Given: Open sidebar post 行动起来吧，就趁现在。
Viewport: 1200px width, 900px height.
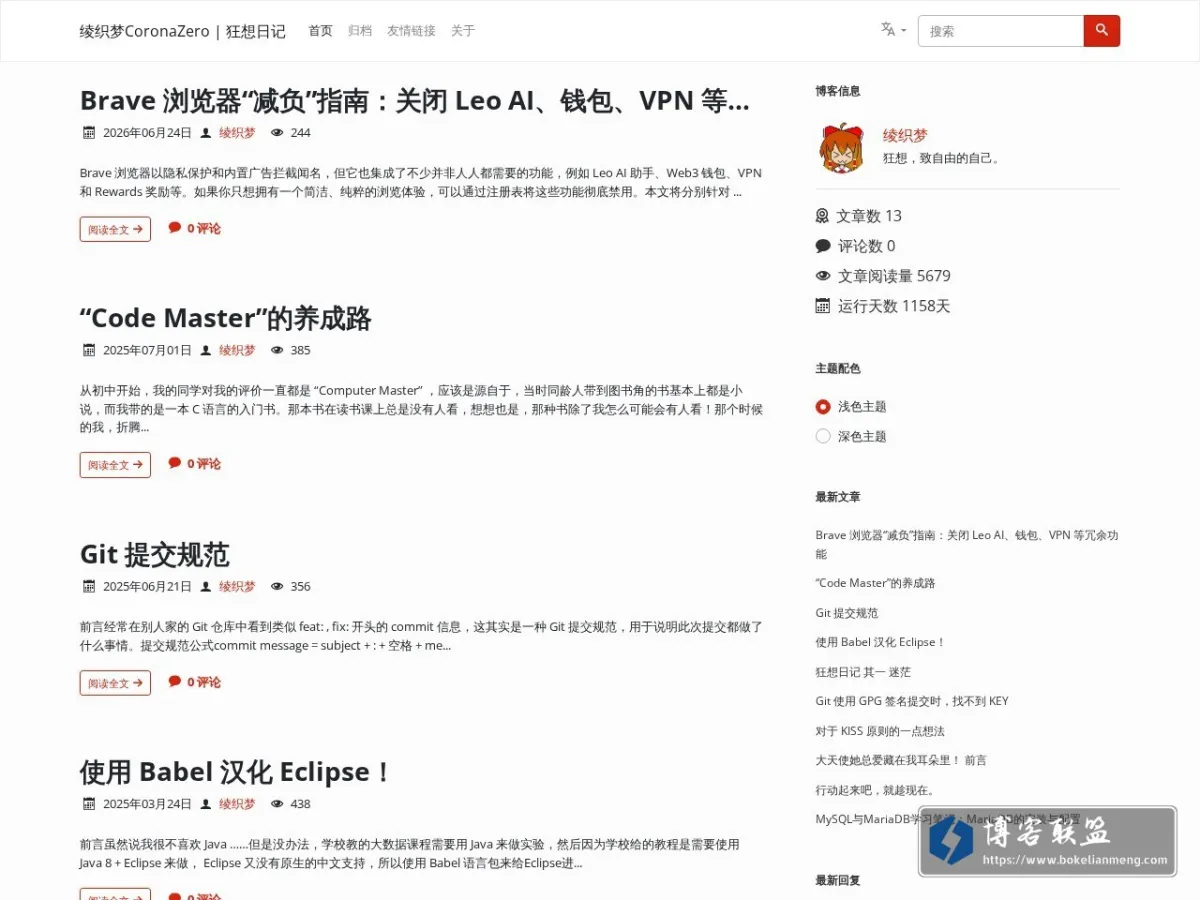Looking at the screenshot, I should (875, 790).
